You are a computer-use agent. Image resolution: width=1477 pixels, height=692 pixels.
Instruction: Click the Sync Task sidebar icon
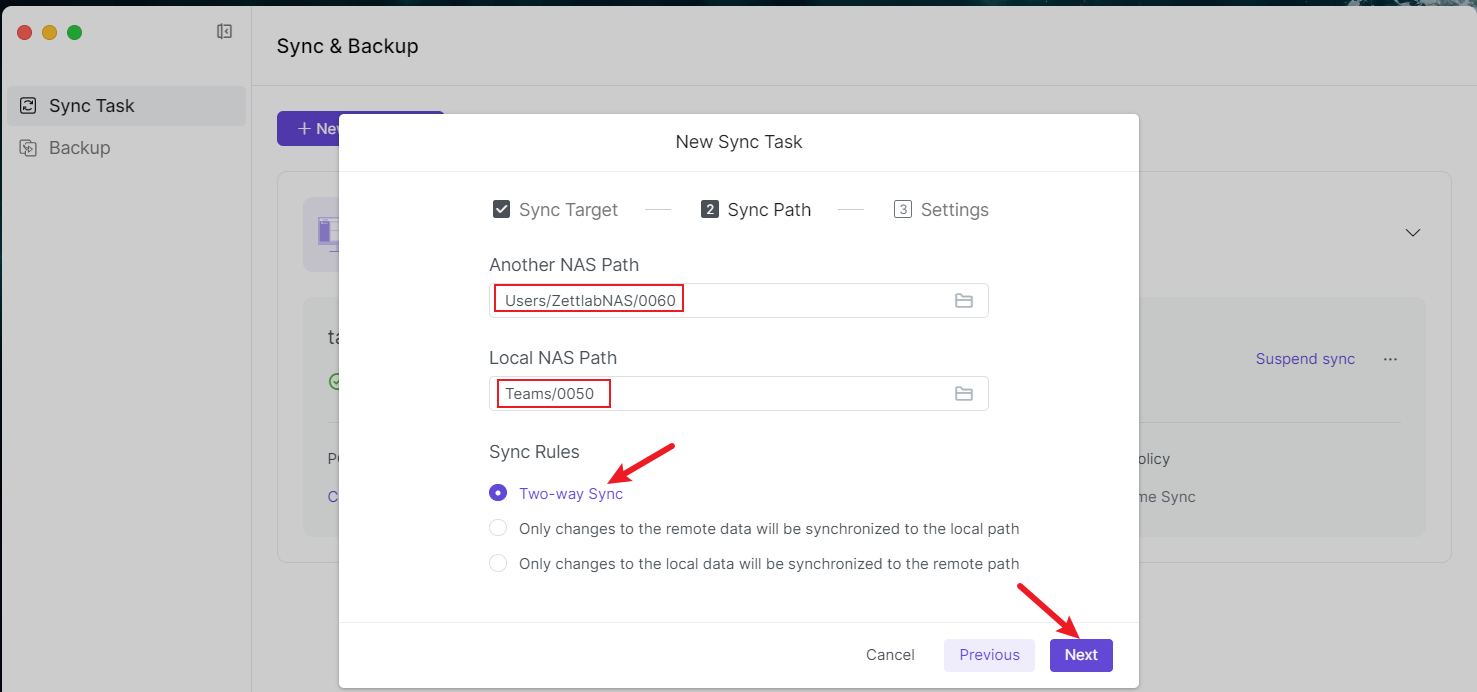(x=28, y=106)
